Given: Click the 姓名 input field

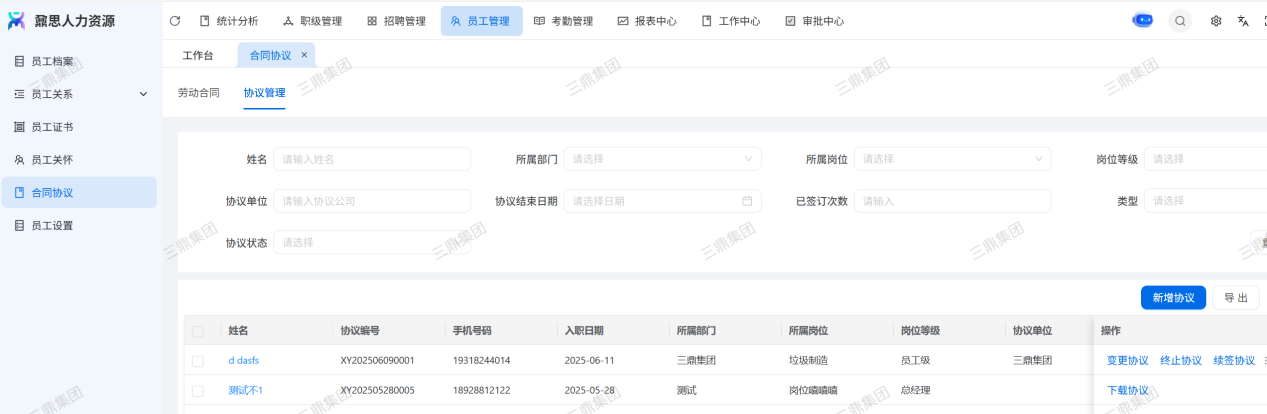Looking at the screenshot, I should point(371,159).
